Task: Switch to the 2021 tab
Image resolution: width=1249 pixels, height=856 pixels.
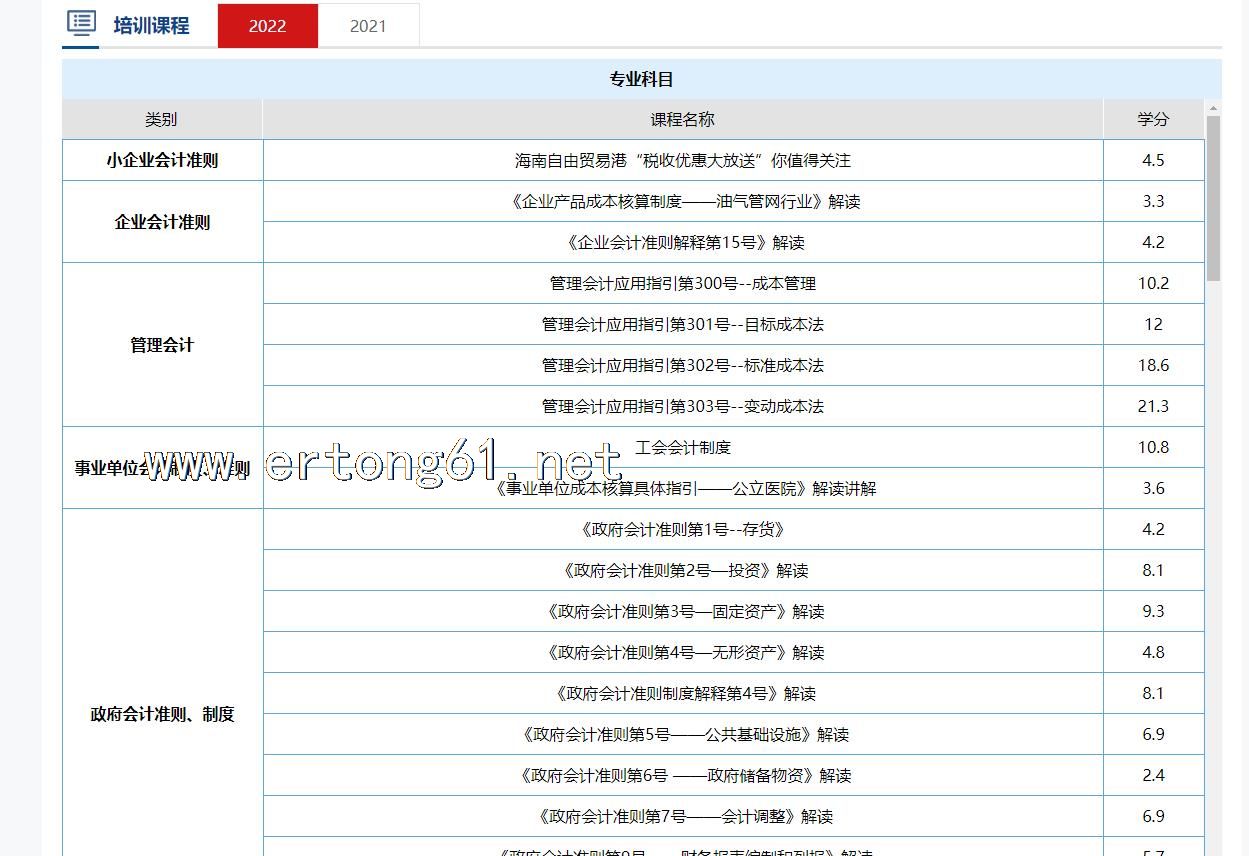Action: pos(368,26)
